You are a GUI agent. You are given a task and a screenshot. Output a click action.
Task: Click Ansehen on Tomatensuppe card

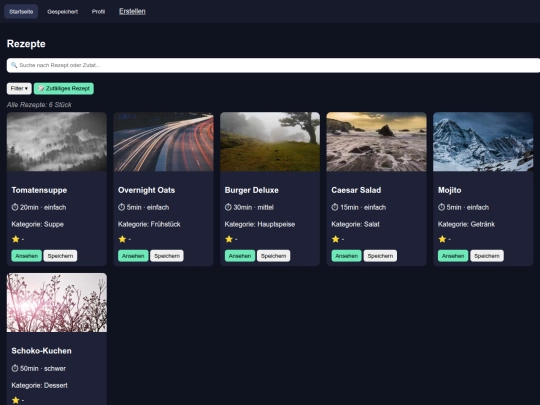pyautogui.click(x=27, y=256)
